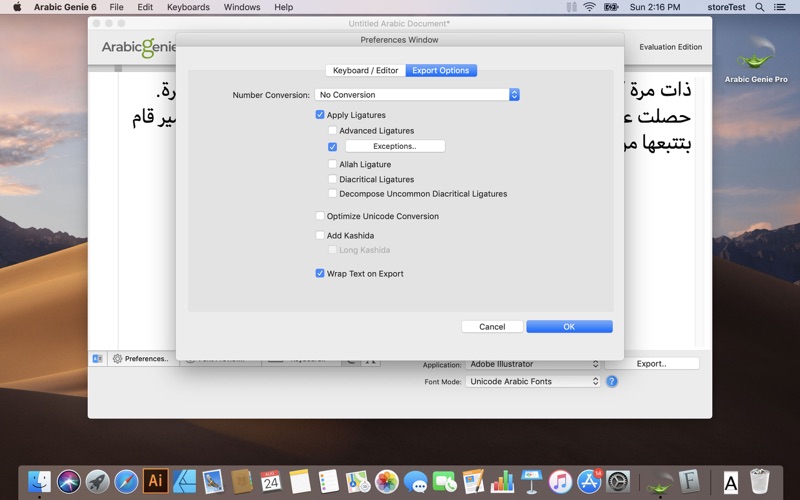Image resolution: width=800 pixels, height=500 pixels.
Task: Open Application dropdown showing Adobe Illustrator
Action: 533,364
